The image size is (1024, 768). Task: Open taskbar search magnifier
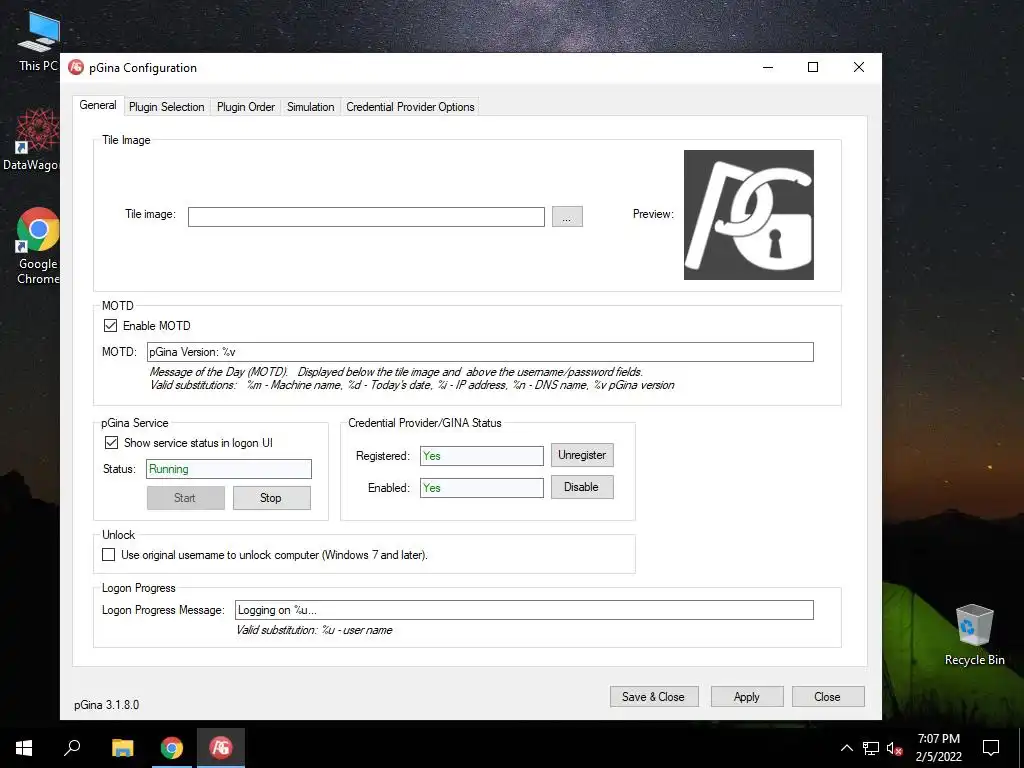pyautogui.click(x=72, y=748)
